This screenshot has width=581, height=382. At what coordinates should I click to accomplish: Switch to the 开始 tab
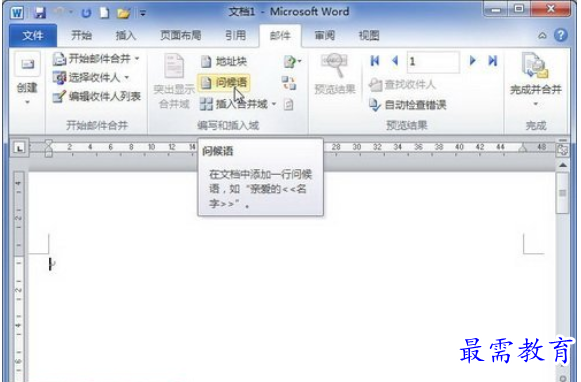click(x=81, y=36)
